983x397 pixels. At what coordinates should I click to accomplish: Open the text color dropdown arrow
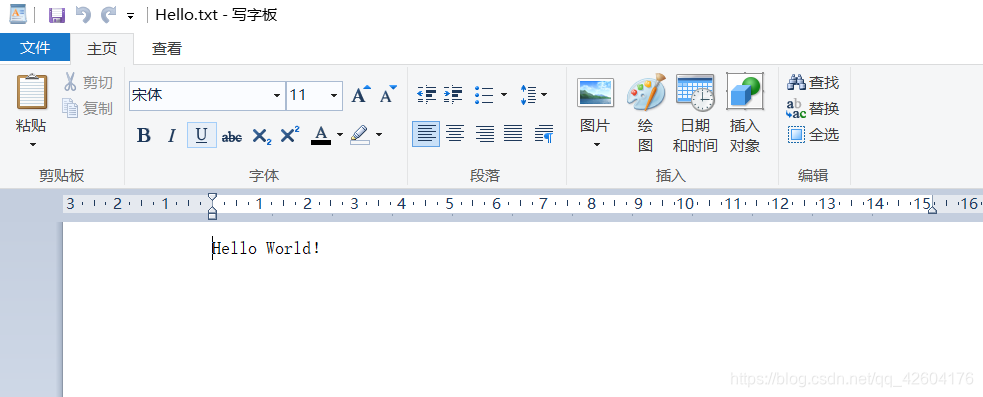340,134
